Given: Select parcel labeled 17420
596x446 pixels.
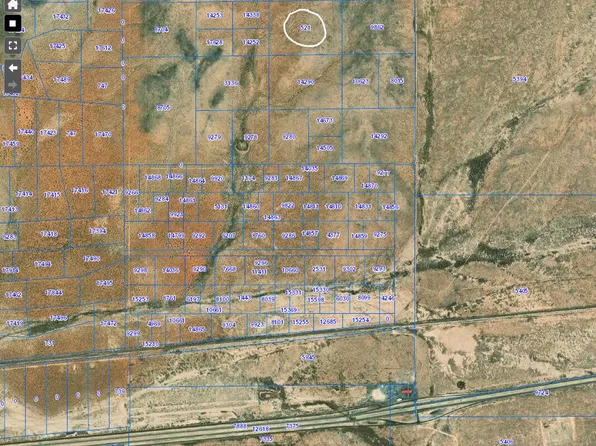Looking at the screenshot, I should [x=106, y=11].
